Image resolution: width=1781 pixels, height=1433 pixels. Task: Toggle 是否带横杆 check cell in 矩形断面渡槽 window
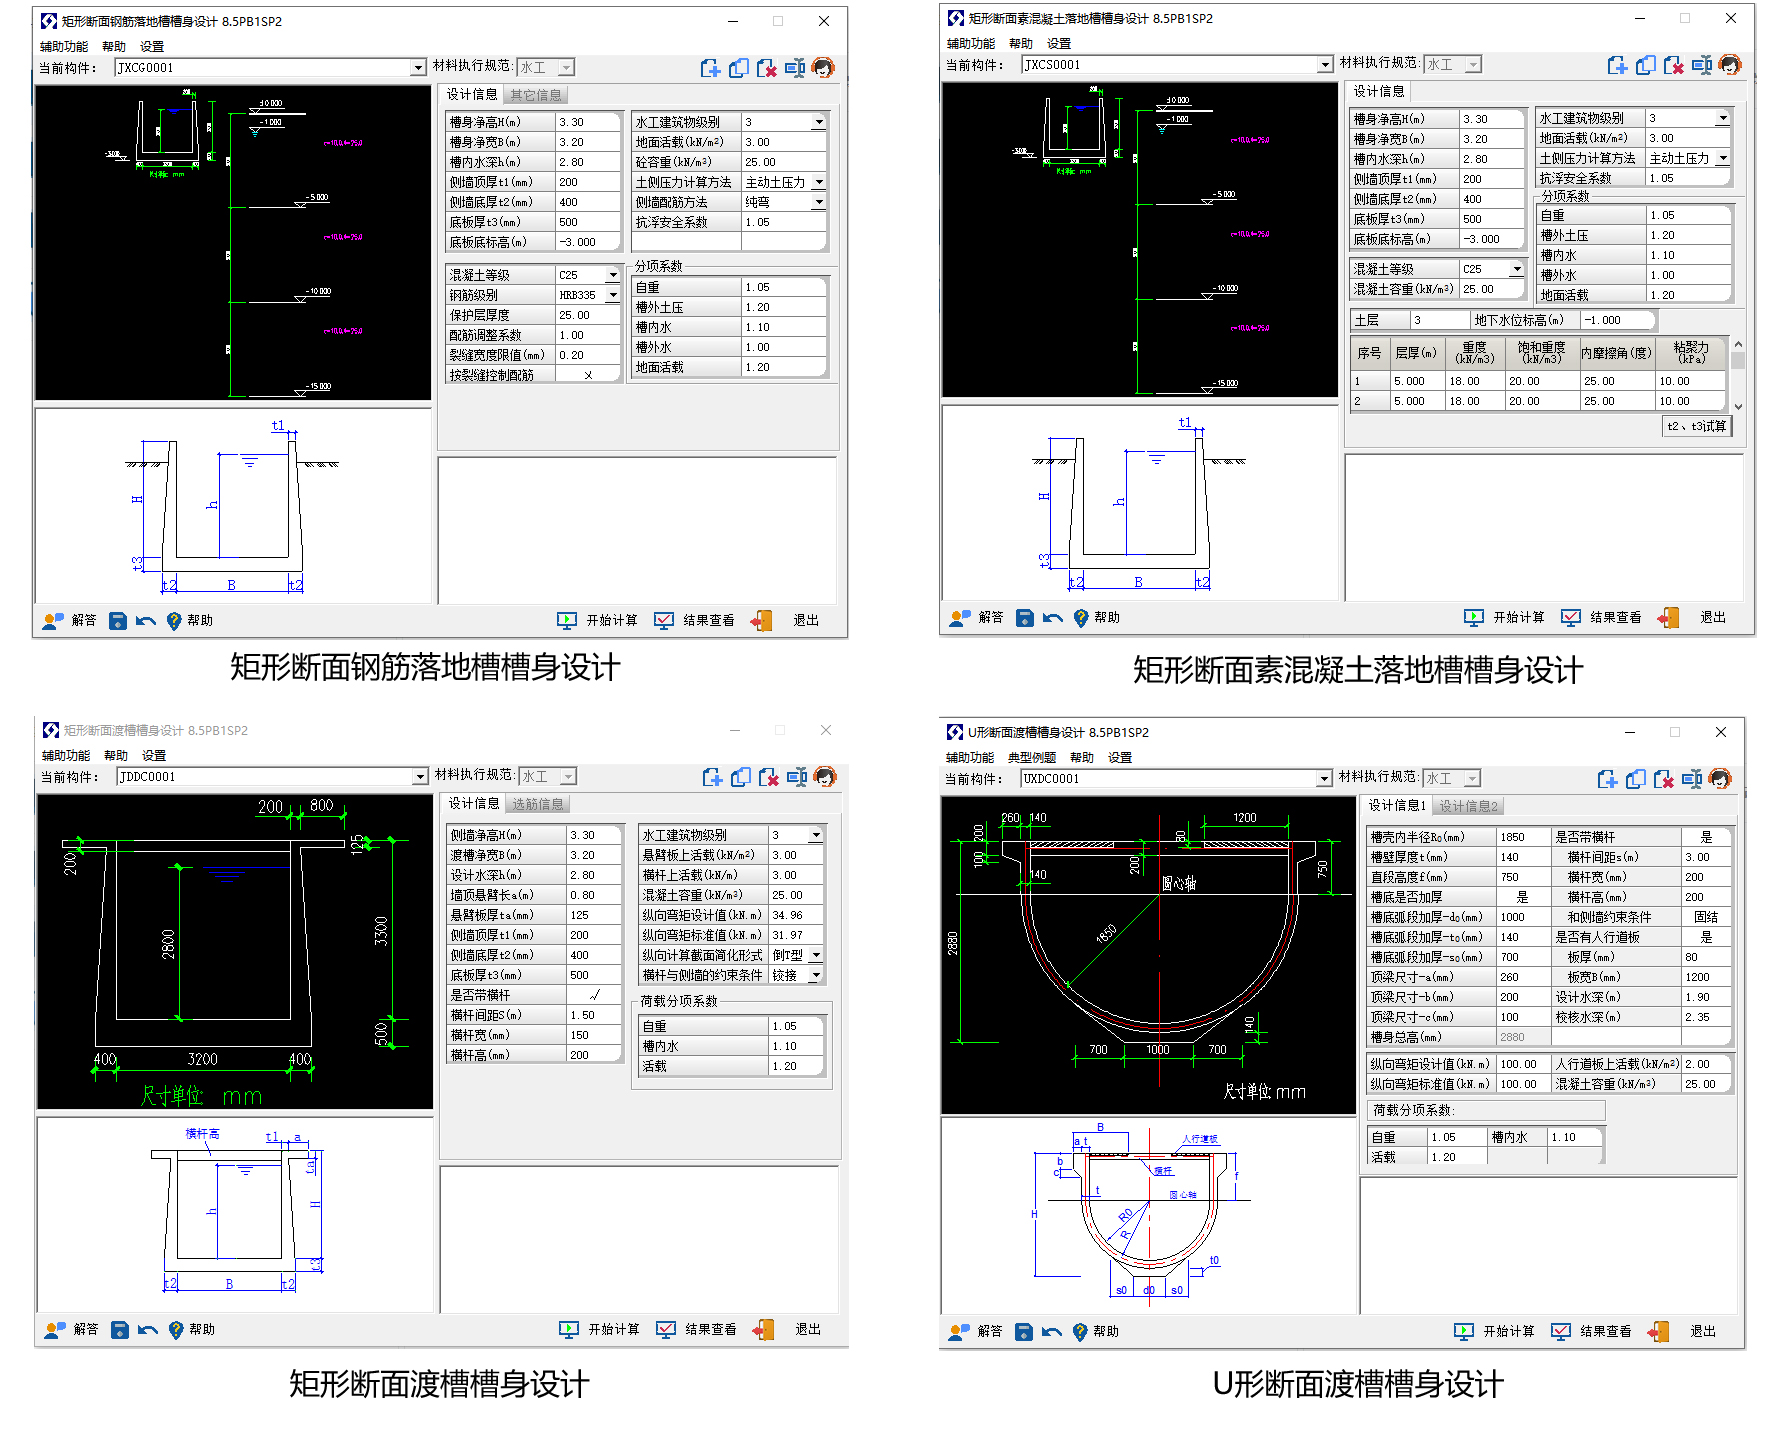tap(594, 995)
